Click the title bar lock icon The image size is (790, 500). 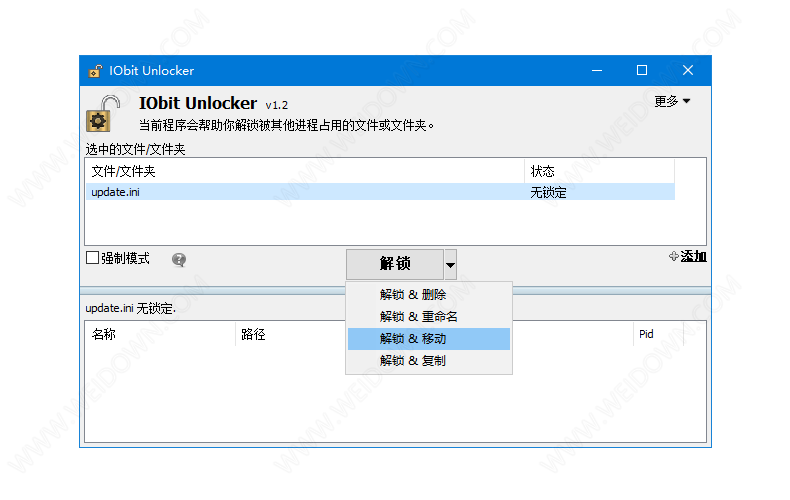[95, 71]
